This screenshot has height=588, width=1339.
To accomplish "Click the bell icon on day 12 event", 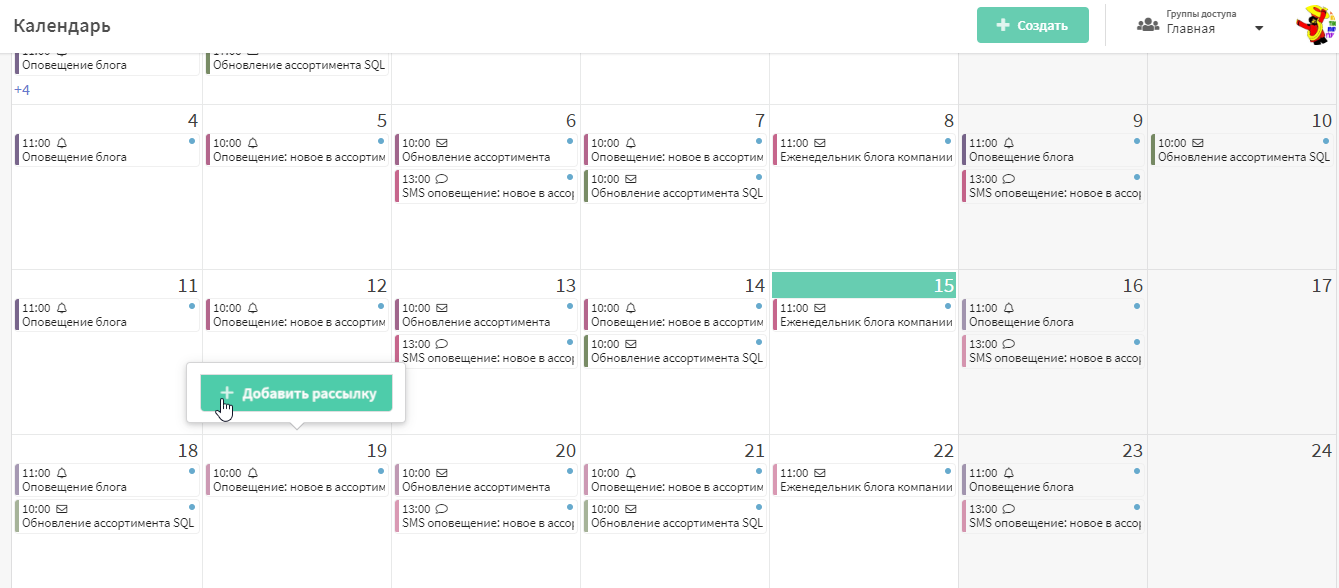I will (252, 308).
